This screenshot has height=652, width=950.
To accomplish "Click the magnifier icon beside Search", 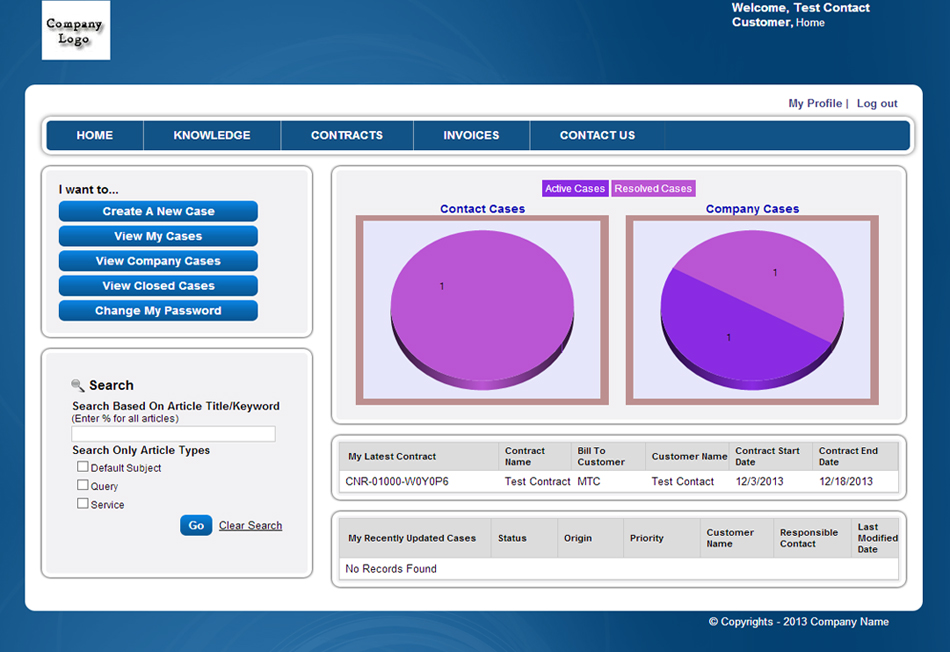I will tap(78, 385).
